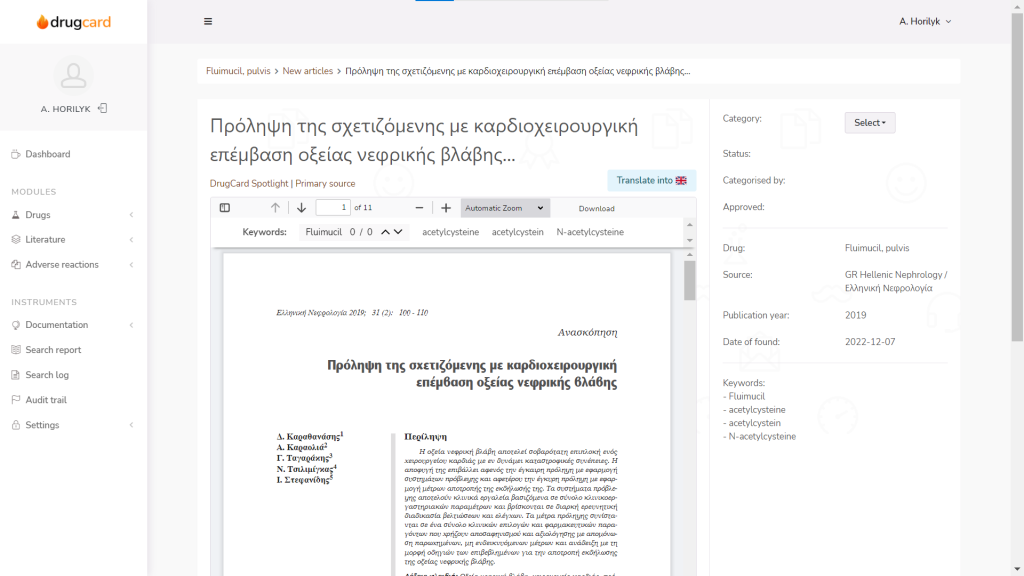Click the PDF viewer vertical scrollbar thumb
The image size is (1024, 576).
(x=690, y=280)
